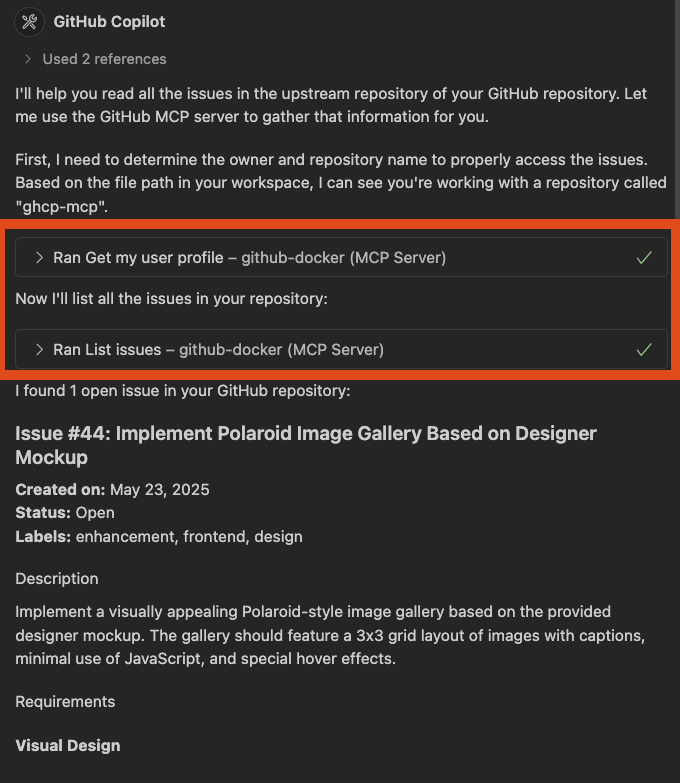The width and height of the screenshot is (680, 783).
Task: Click the Issue #44 heading title
Action: 306,445
